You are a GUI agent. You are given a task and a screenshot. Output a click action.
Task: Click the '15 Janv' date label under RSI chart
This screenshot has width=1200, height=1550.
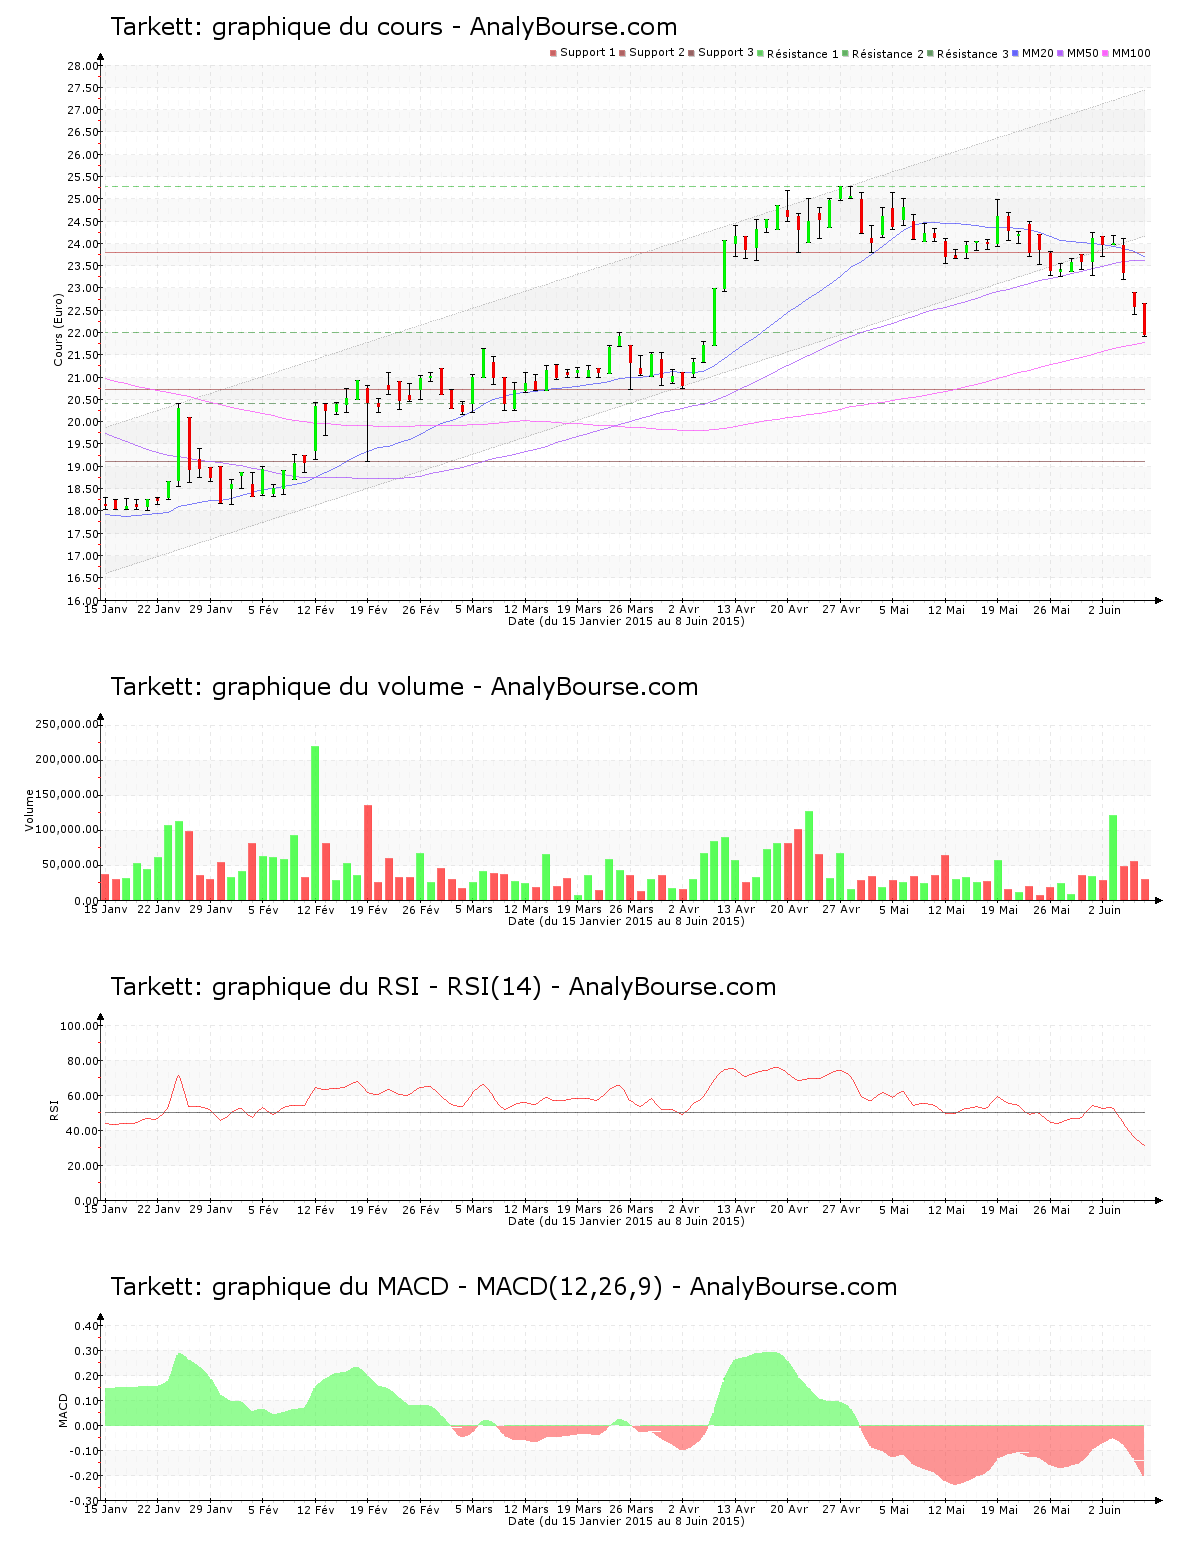105,1210
